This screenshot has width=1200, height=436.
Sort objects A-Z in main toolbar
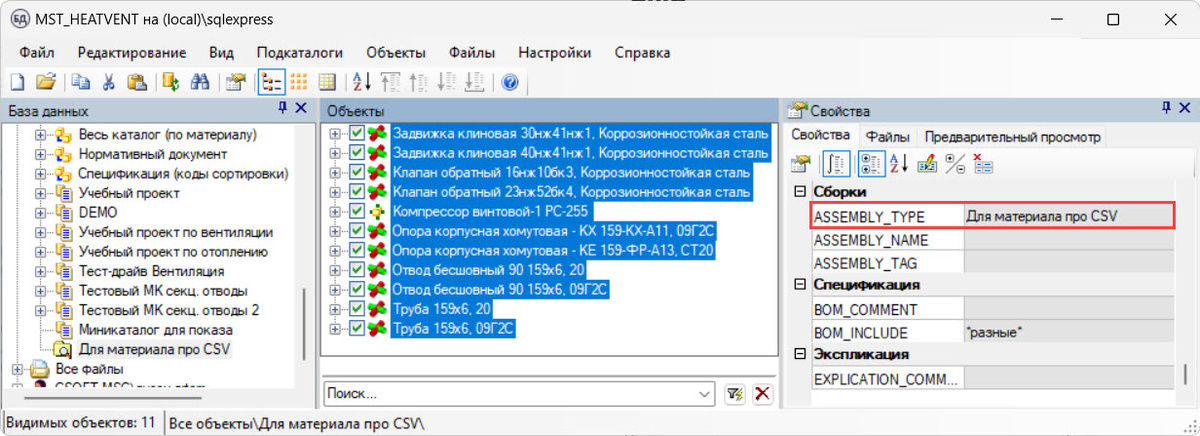(362, 83)
